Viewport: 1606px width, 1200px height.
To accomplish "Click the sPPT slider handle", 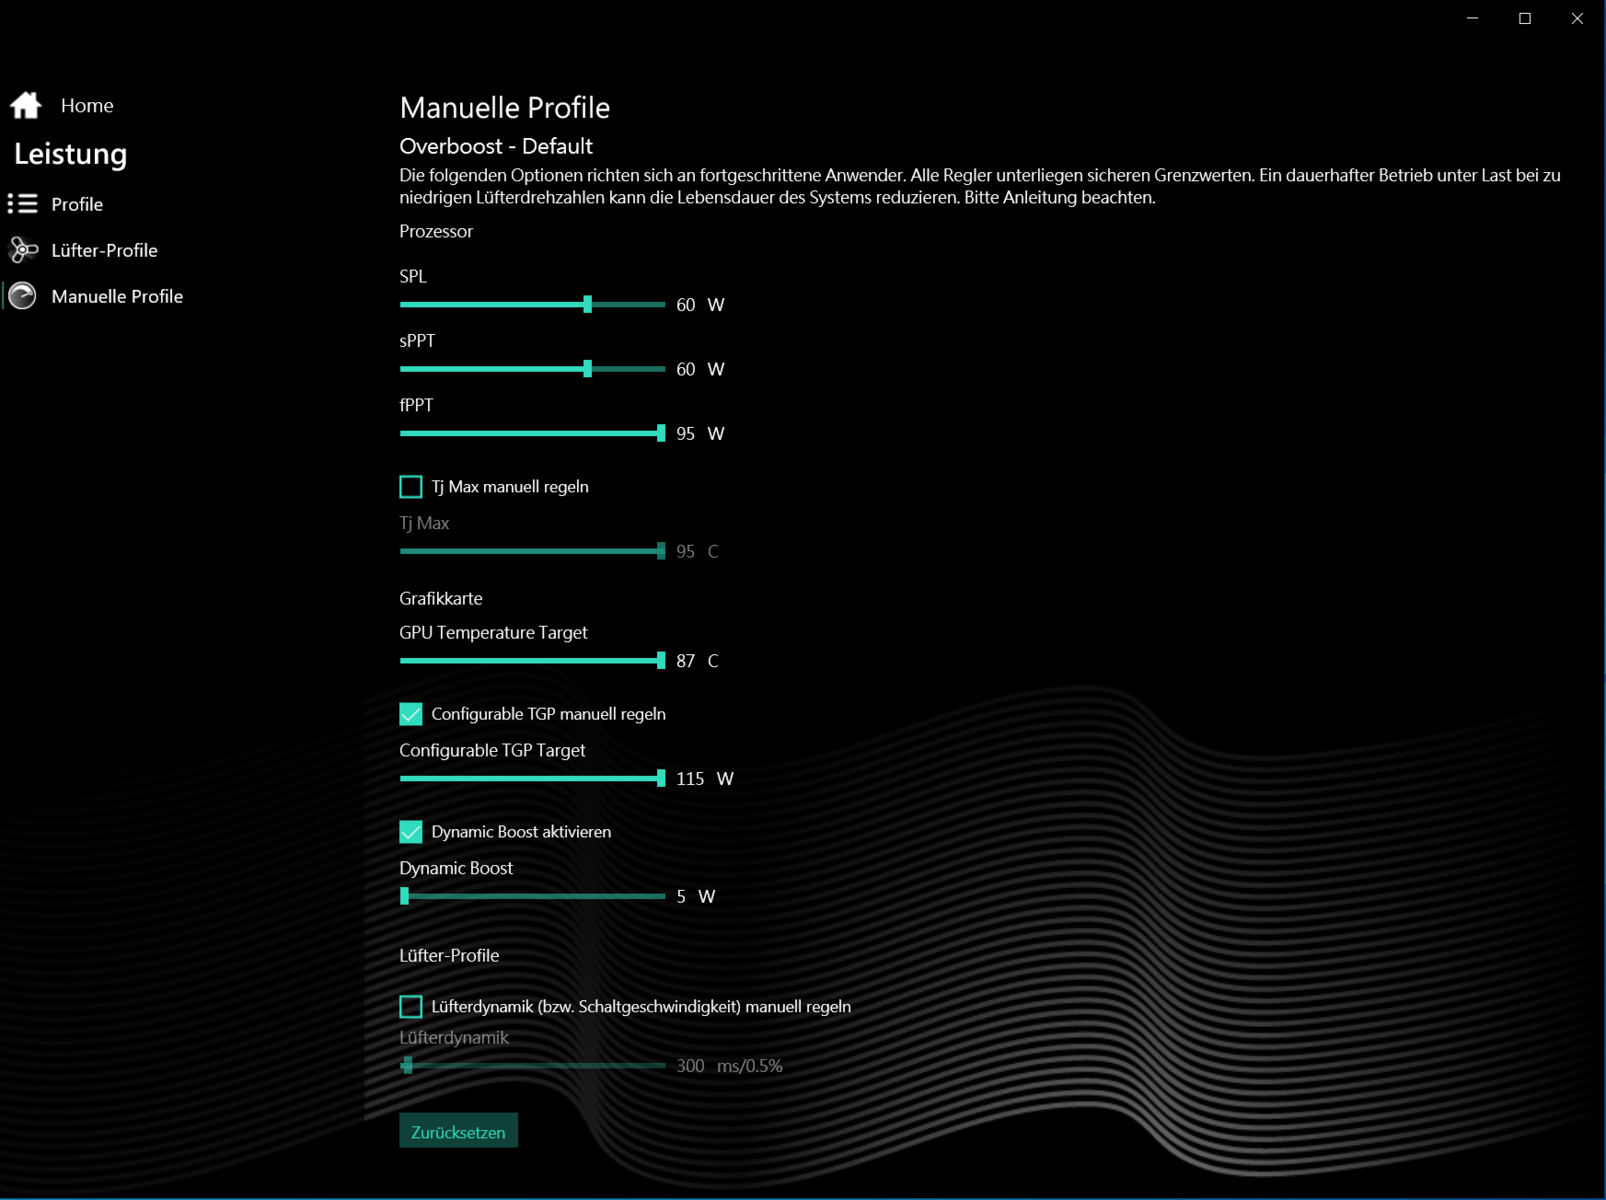I will [588, 369].
